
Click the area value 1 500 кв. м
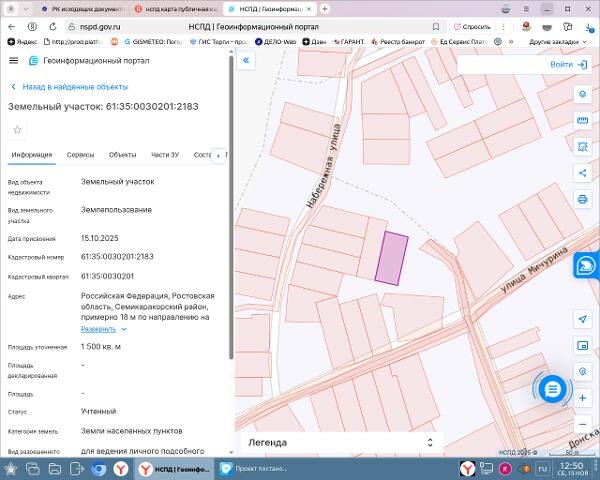pos(101,346)
